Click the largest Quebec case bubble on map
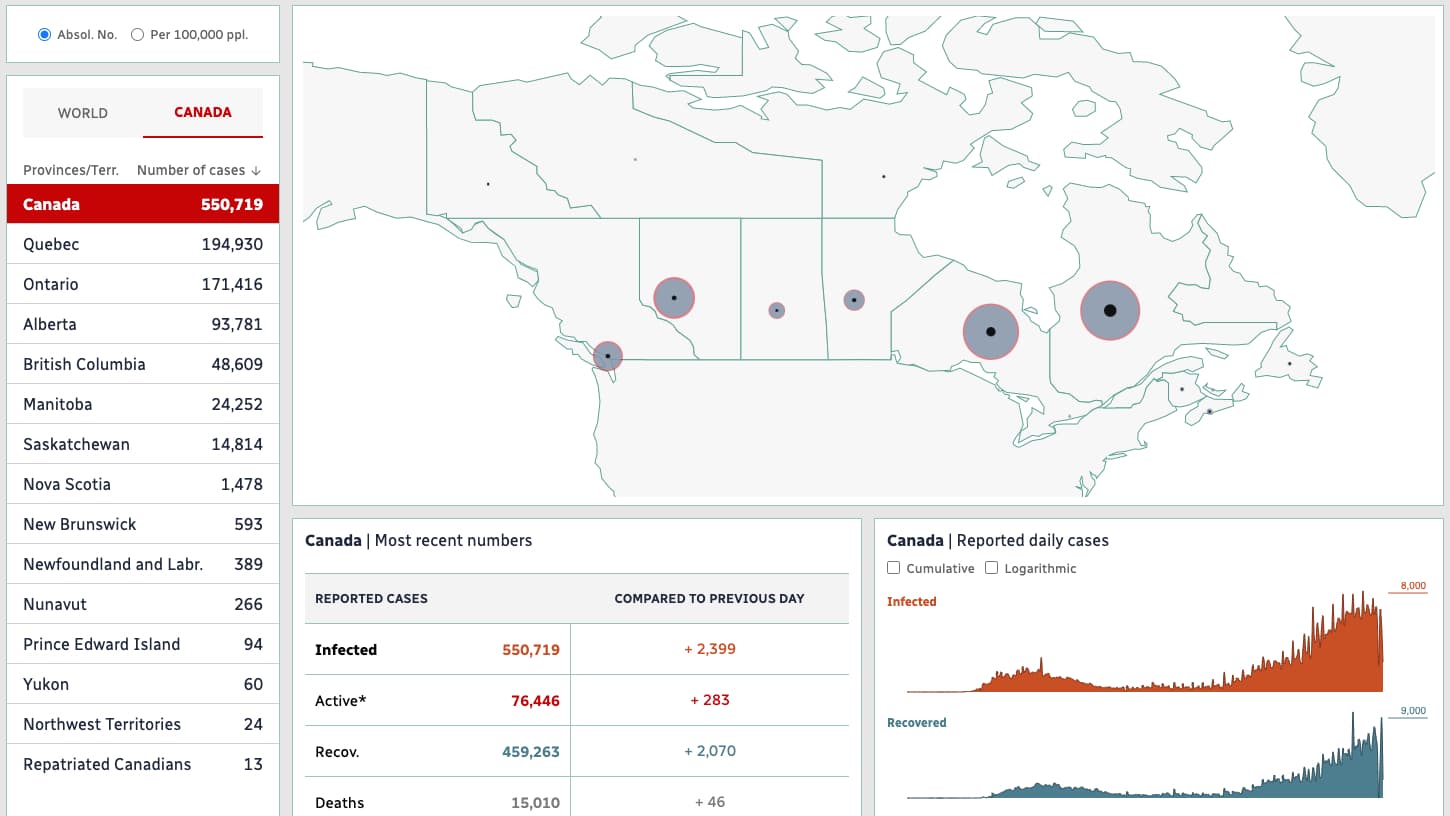 [1110, 310]
